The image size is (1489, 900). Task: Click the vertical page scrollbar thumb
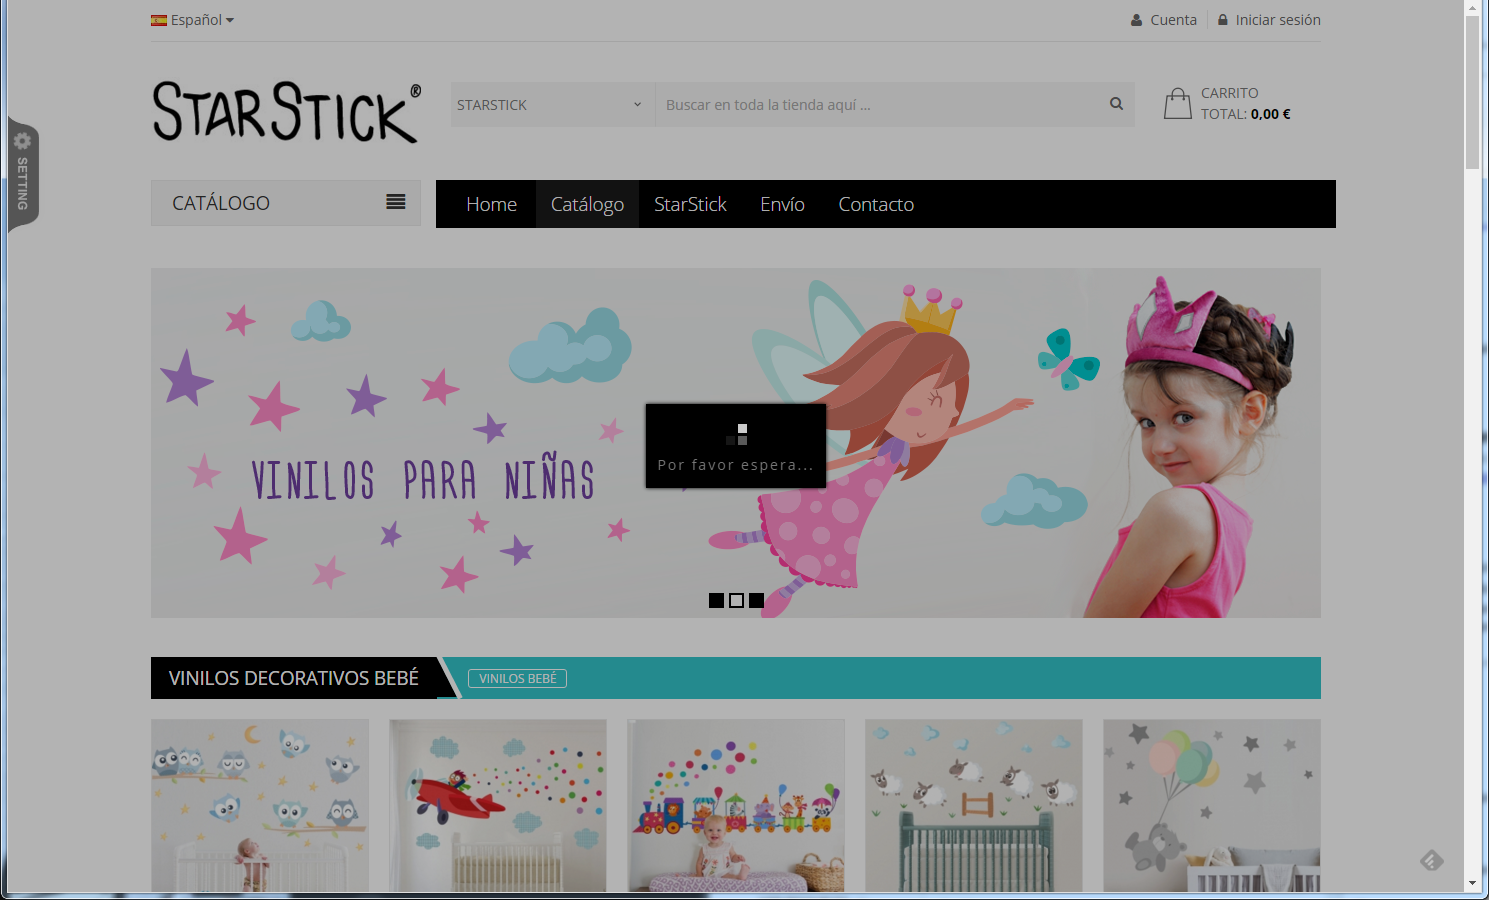coord(1472,90)
